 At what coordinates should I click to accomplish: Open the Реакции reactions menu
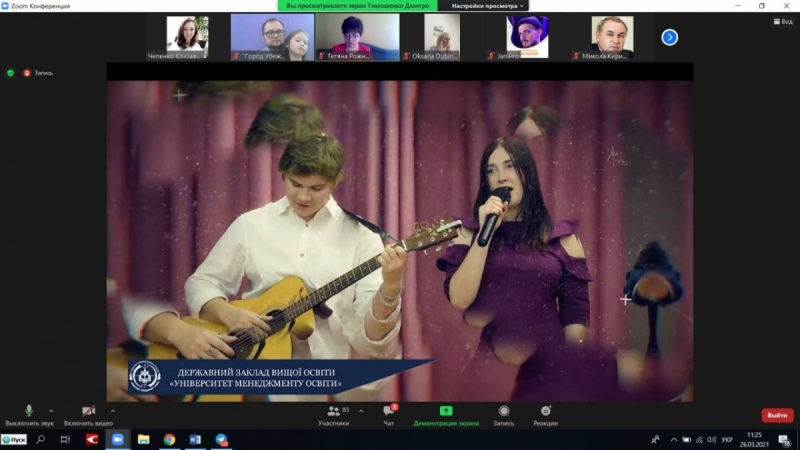click(545, 415)
